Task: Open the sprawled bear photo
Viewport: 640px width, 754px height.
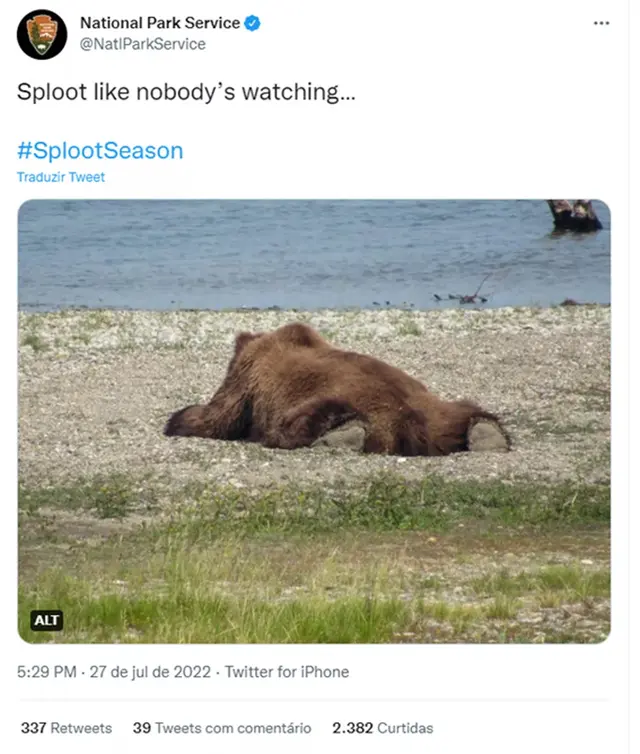Action: 314,421
